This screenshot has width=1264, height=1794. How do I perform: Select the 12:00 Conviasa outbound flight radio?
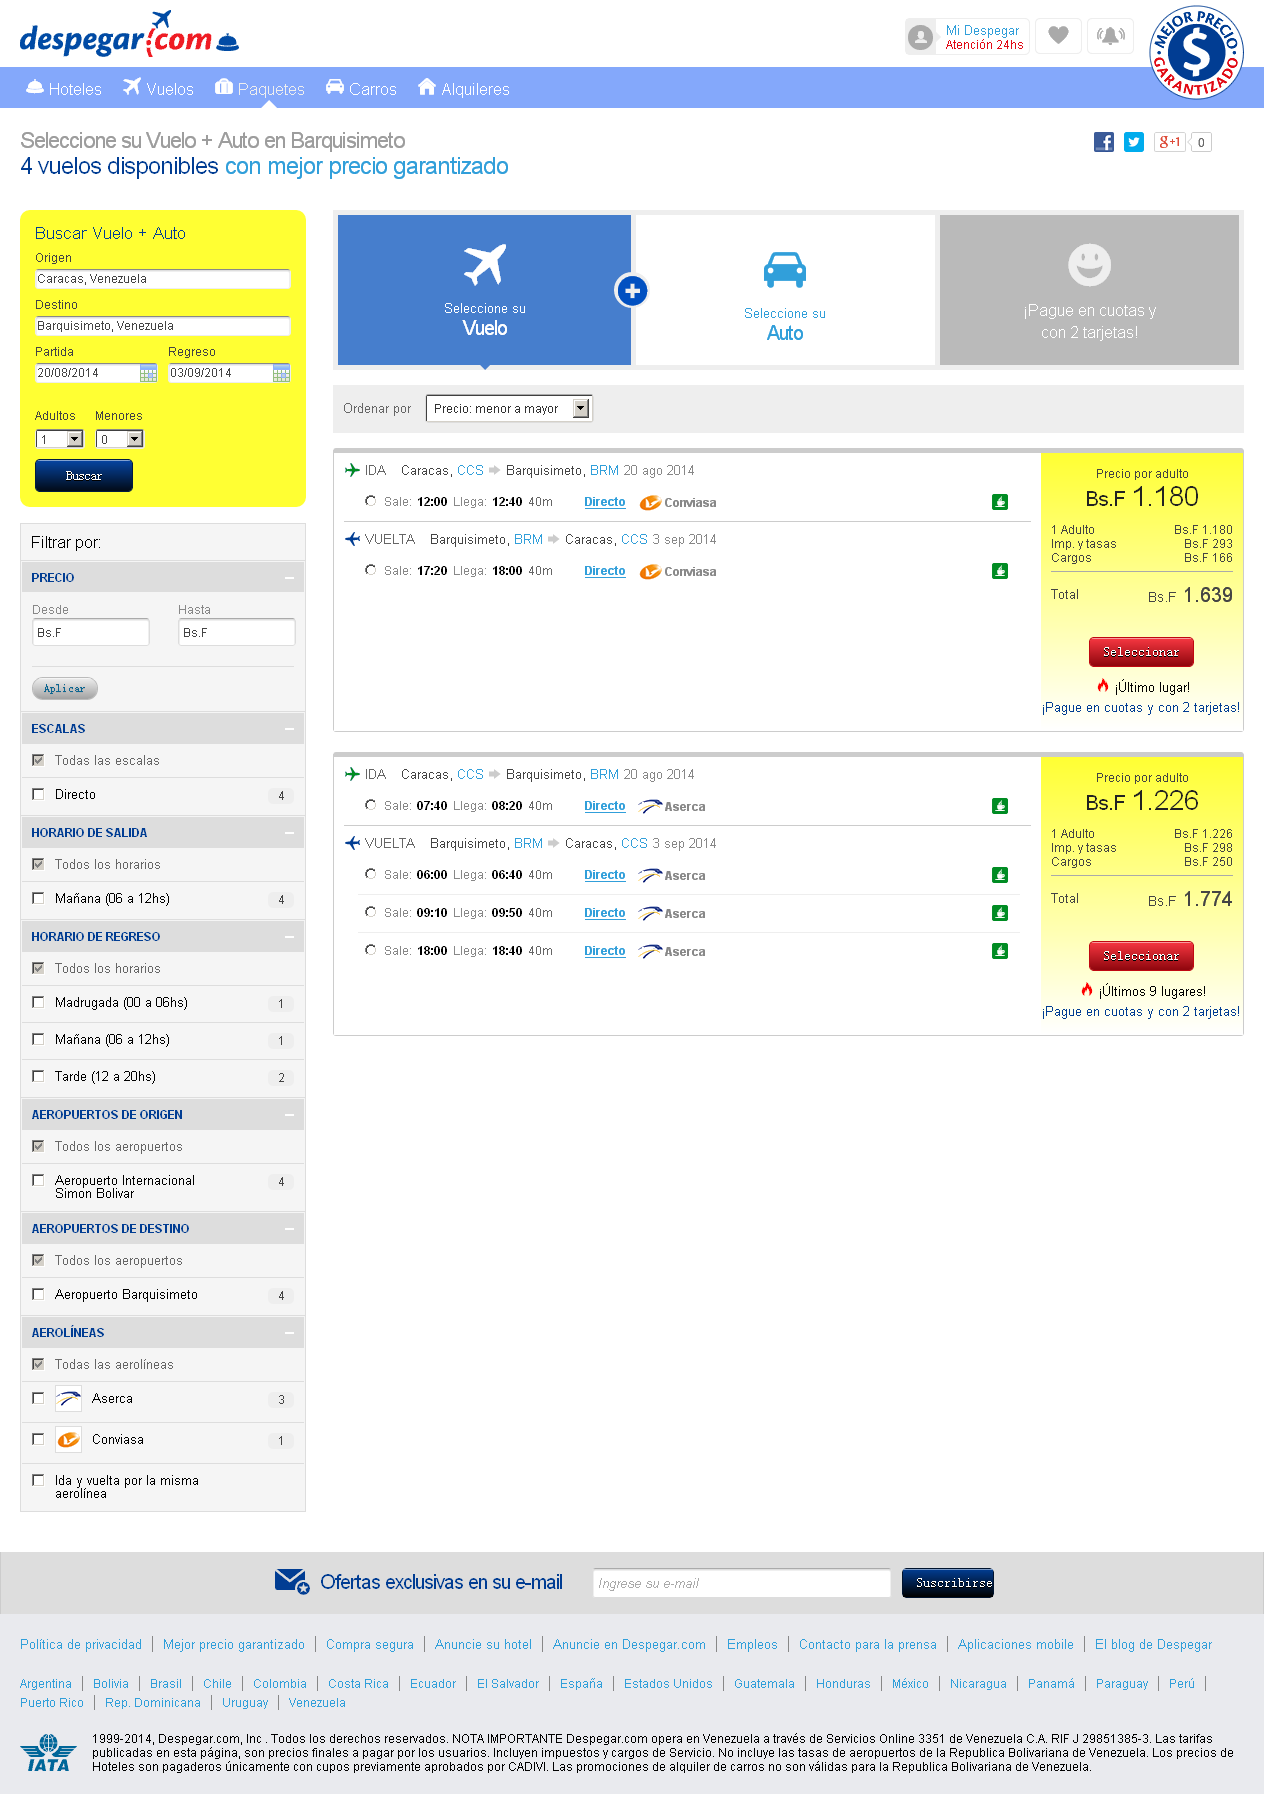pyautogui.click(x=371, y=501)
